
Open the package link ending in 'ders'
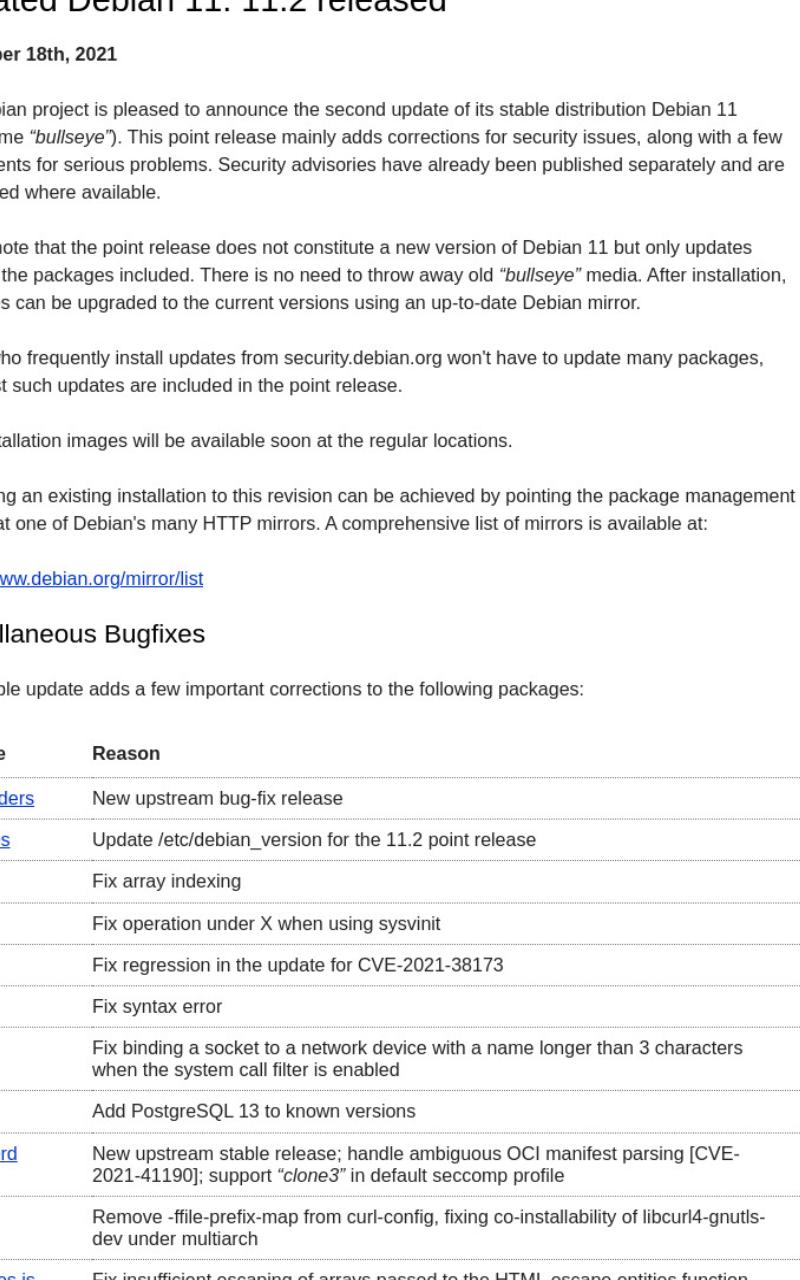(16, 798)
